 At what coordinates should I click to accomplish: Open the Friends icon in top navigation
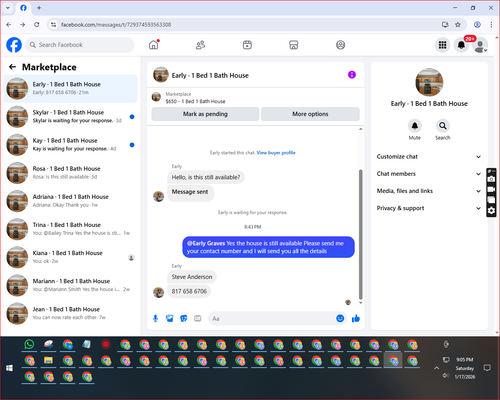200,45
